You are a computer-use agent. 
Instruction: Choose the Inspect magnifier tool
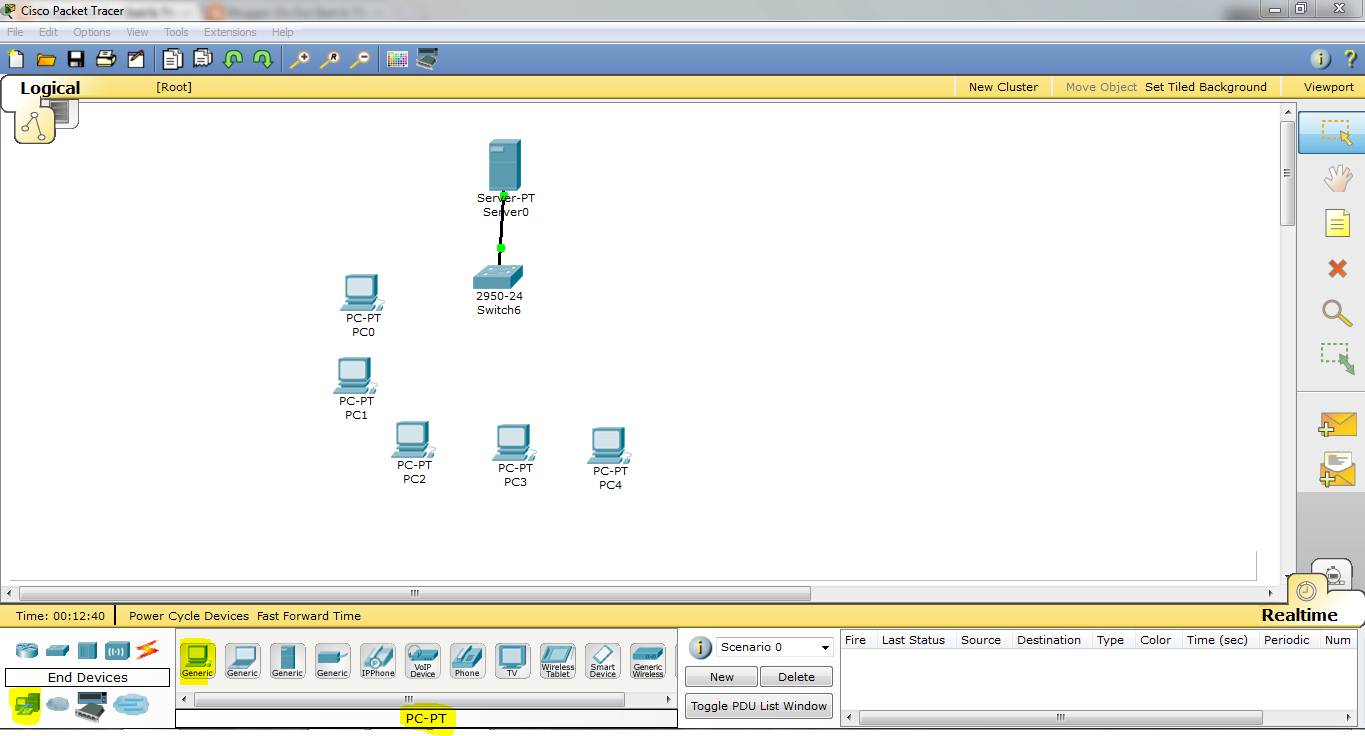(1337, 312)
